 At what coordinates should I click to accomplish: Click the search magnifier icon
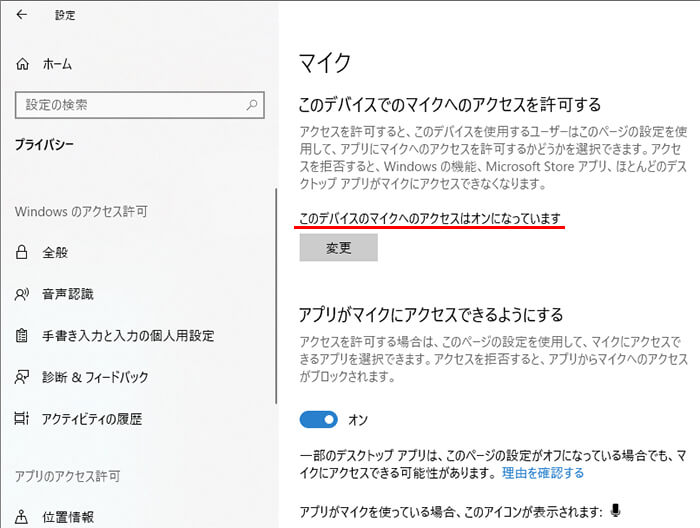point(252,105)
